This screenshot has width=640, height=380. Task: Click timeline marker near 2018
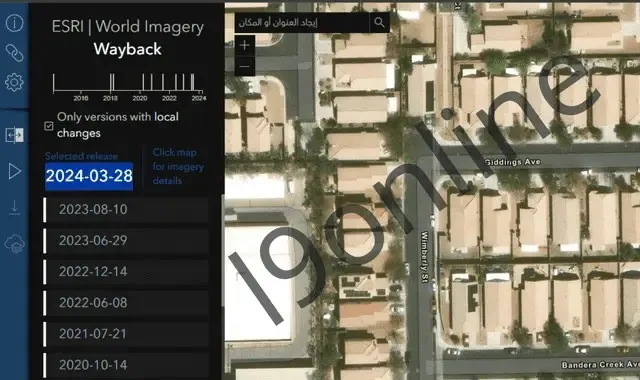point(112,82)
